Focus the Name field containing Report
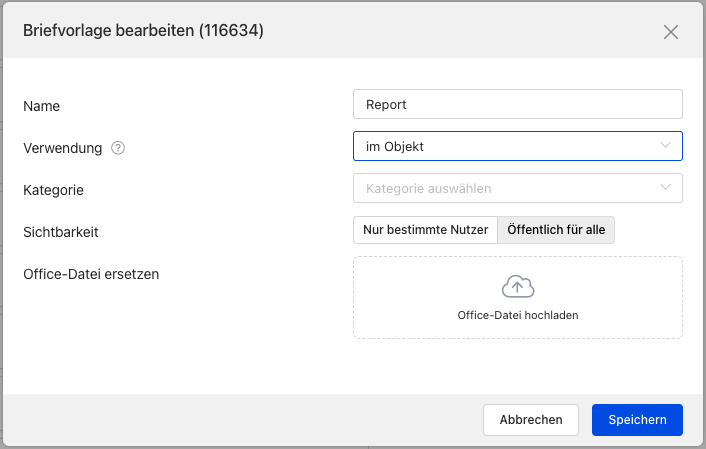706x449 pixels. click(518, 104)
